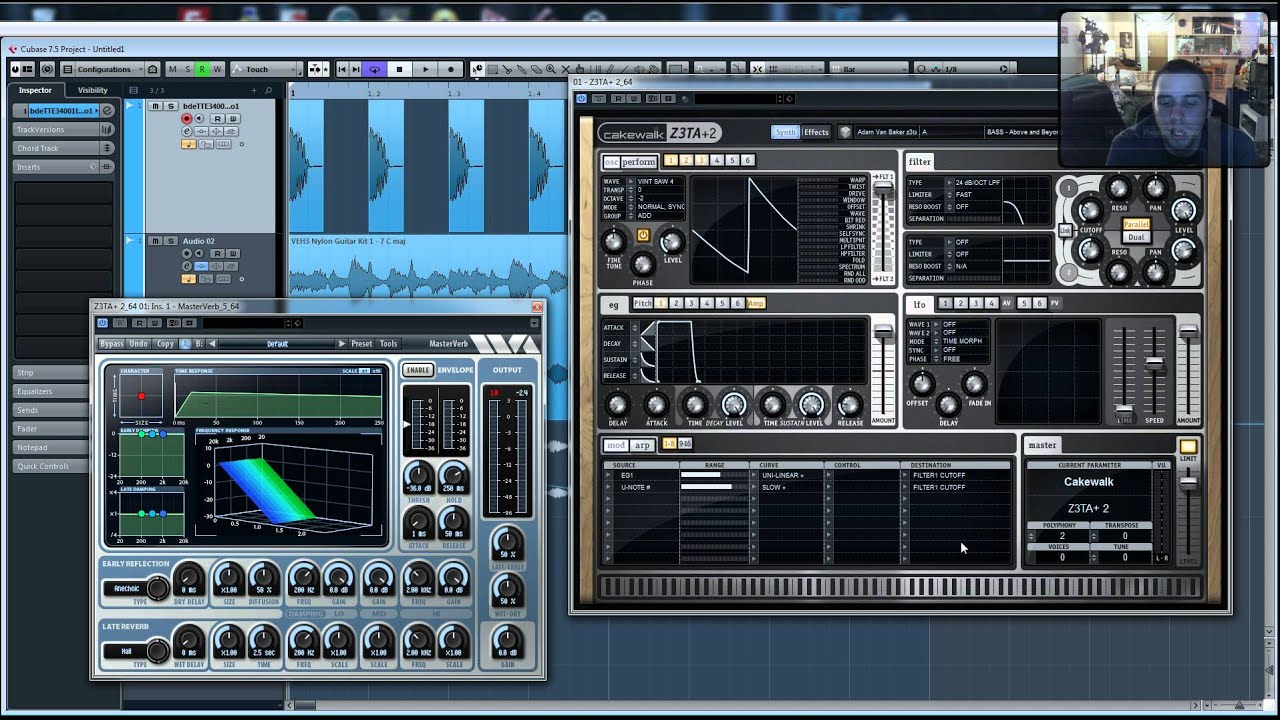Viewport: 1280px width, 720px height.
Task: Adjust Z3TA+ master Level slider
Action: point(1188,483)
